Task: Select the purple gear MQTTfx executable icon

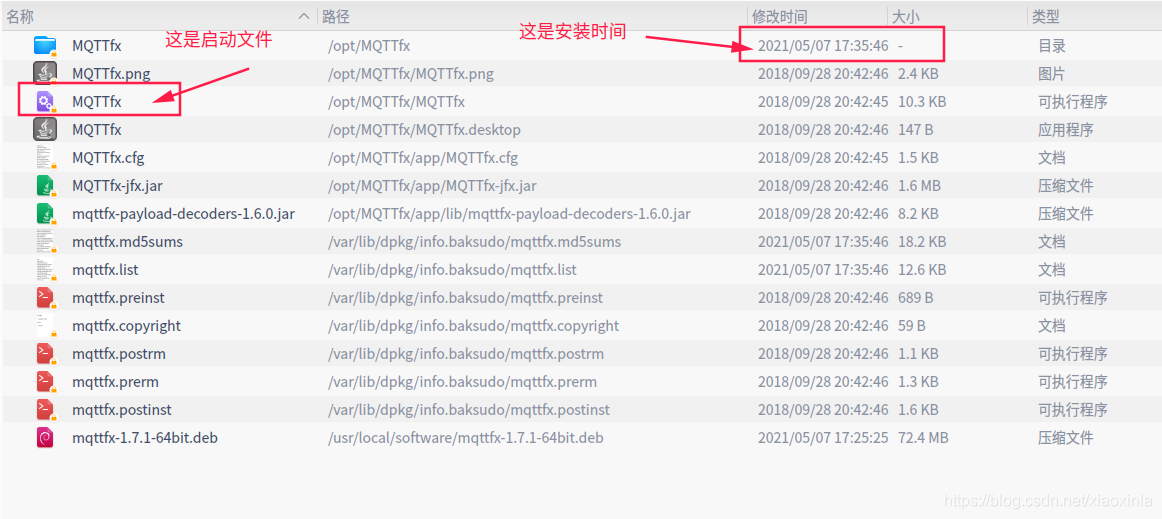Action: (x=45, y=102)
